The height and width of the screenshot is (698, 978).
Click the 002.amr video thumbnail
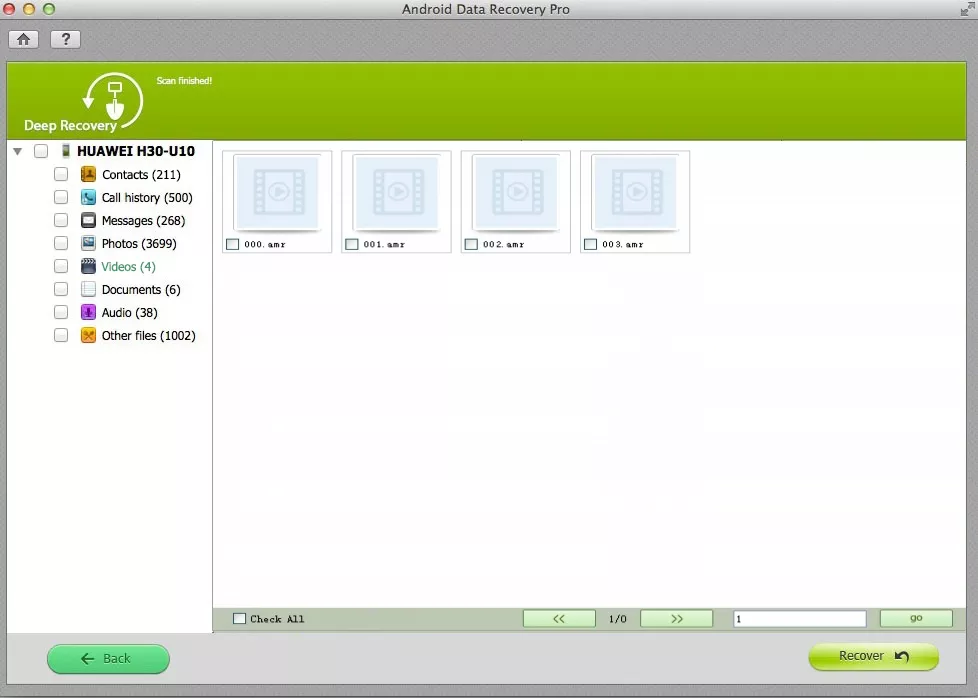(x=516, y=192)
